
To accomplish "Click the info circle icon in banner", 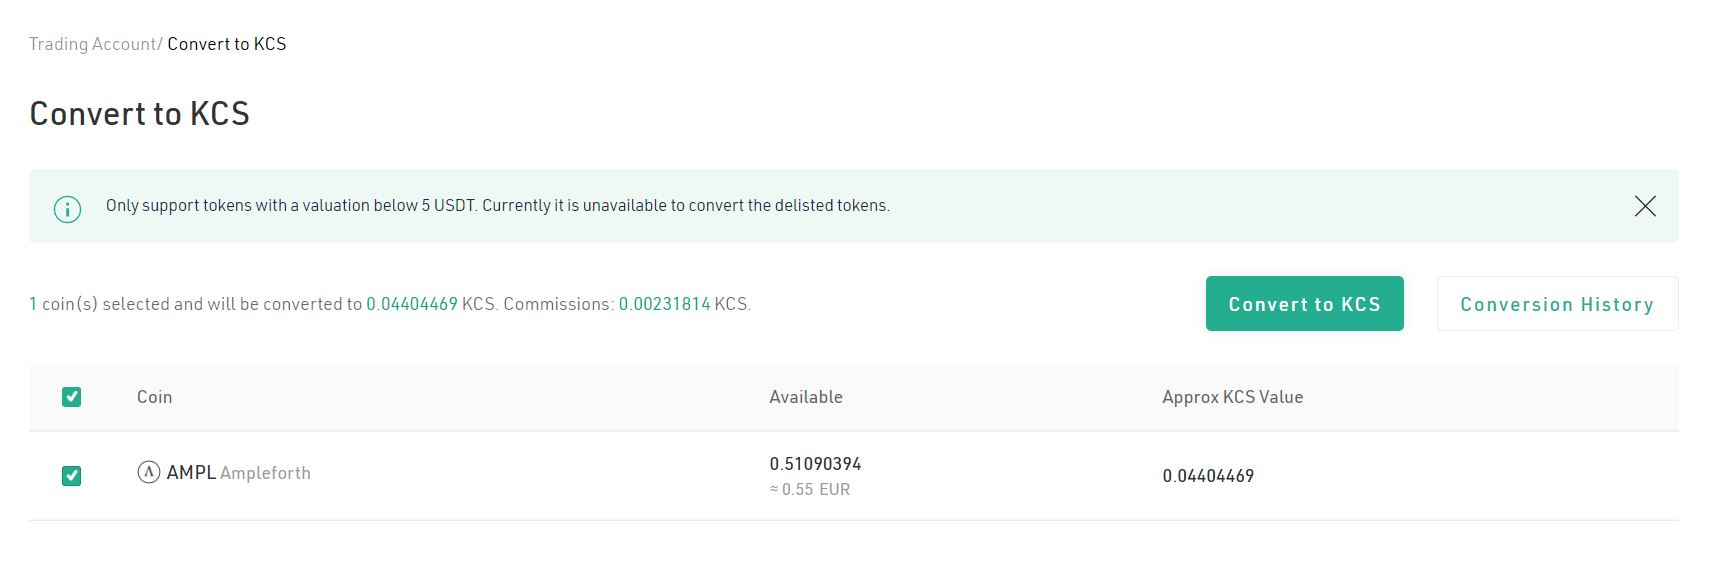I will click(x=67, y=209).
